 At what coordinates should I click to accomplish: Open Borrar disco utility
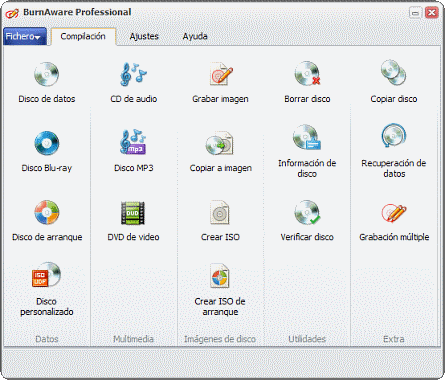click(307, 82)
